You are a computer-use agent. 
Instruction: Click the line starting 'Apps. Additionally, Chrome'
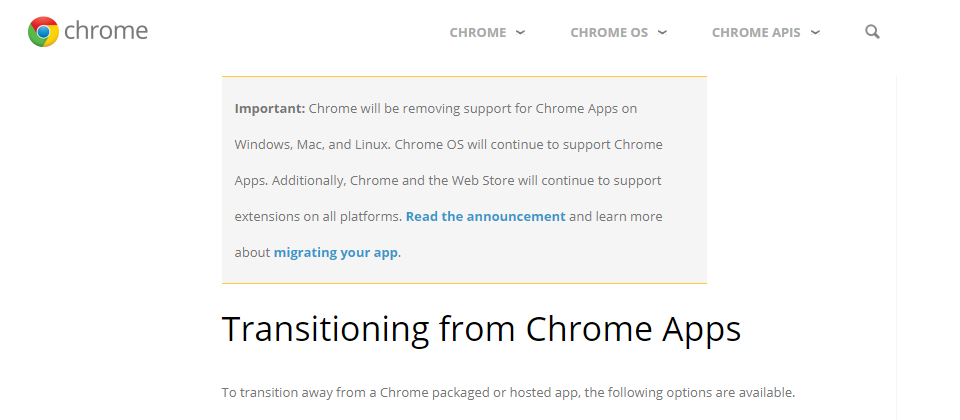click(x=448, y=181)
